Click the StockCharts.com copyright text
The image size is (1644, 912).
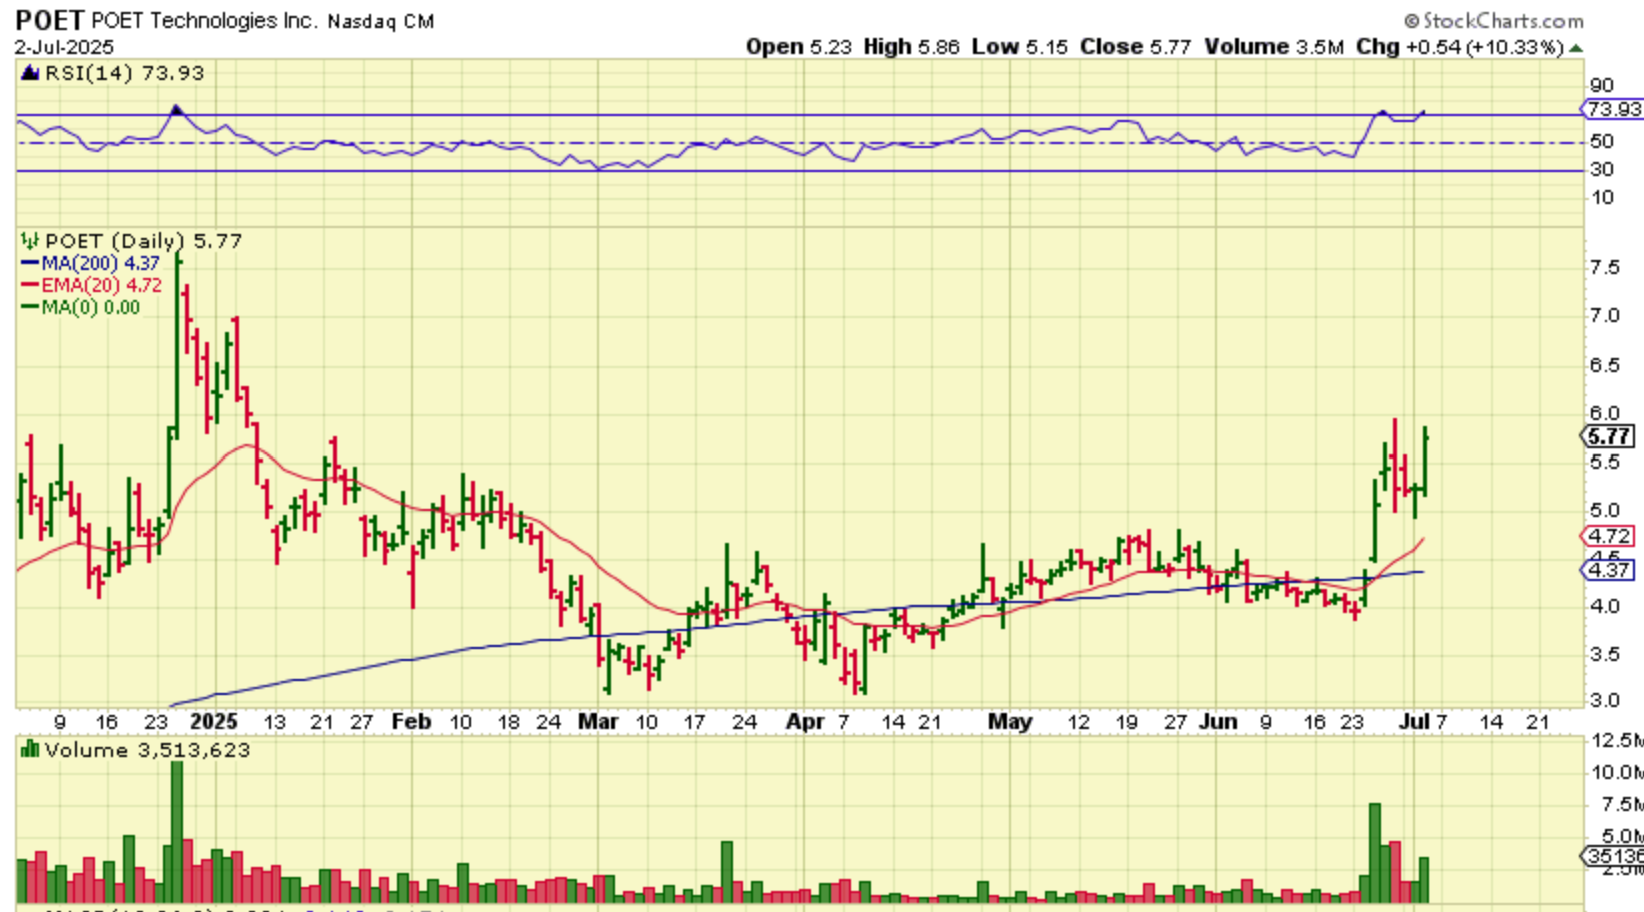[1494, 21]
